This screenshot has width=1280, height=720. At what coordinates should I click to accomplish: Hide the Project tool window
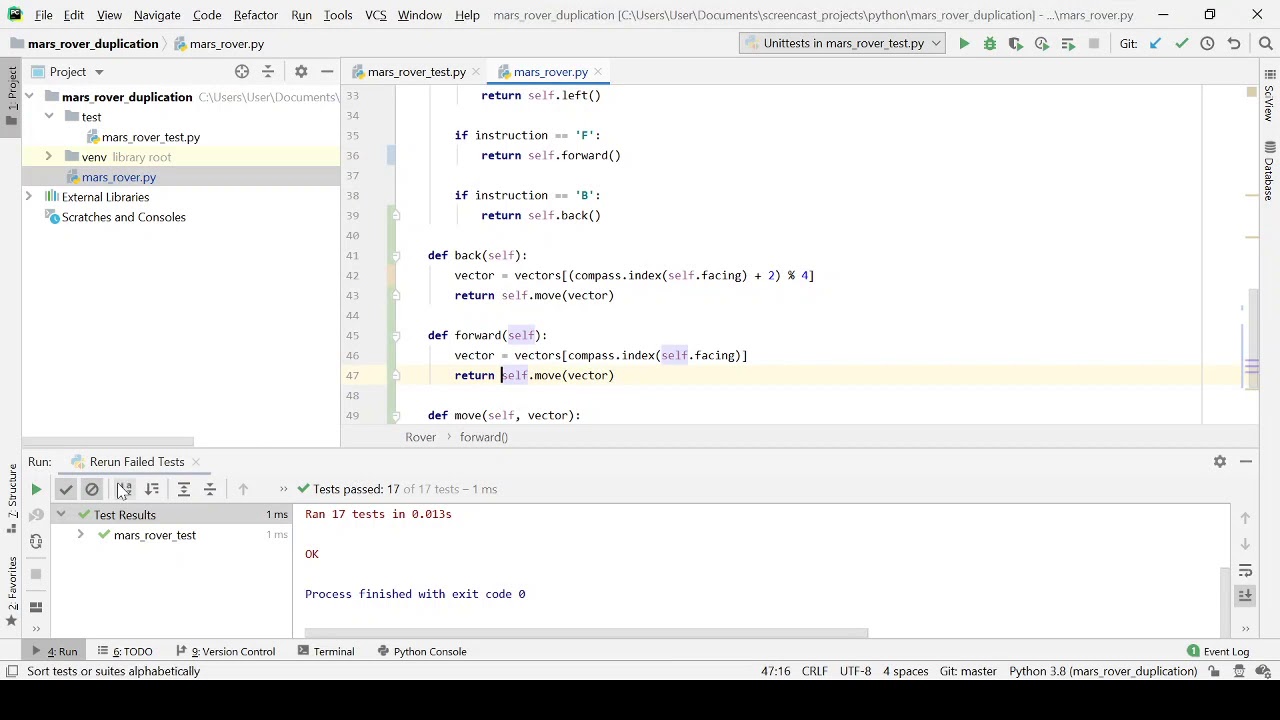327,72
